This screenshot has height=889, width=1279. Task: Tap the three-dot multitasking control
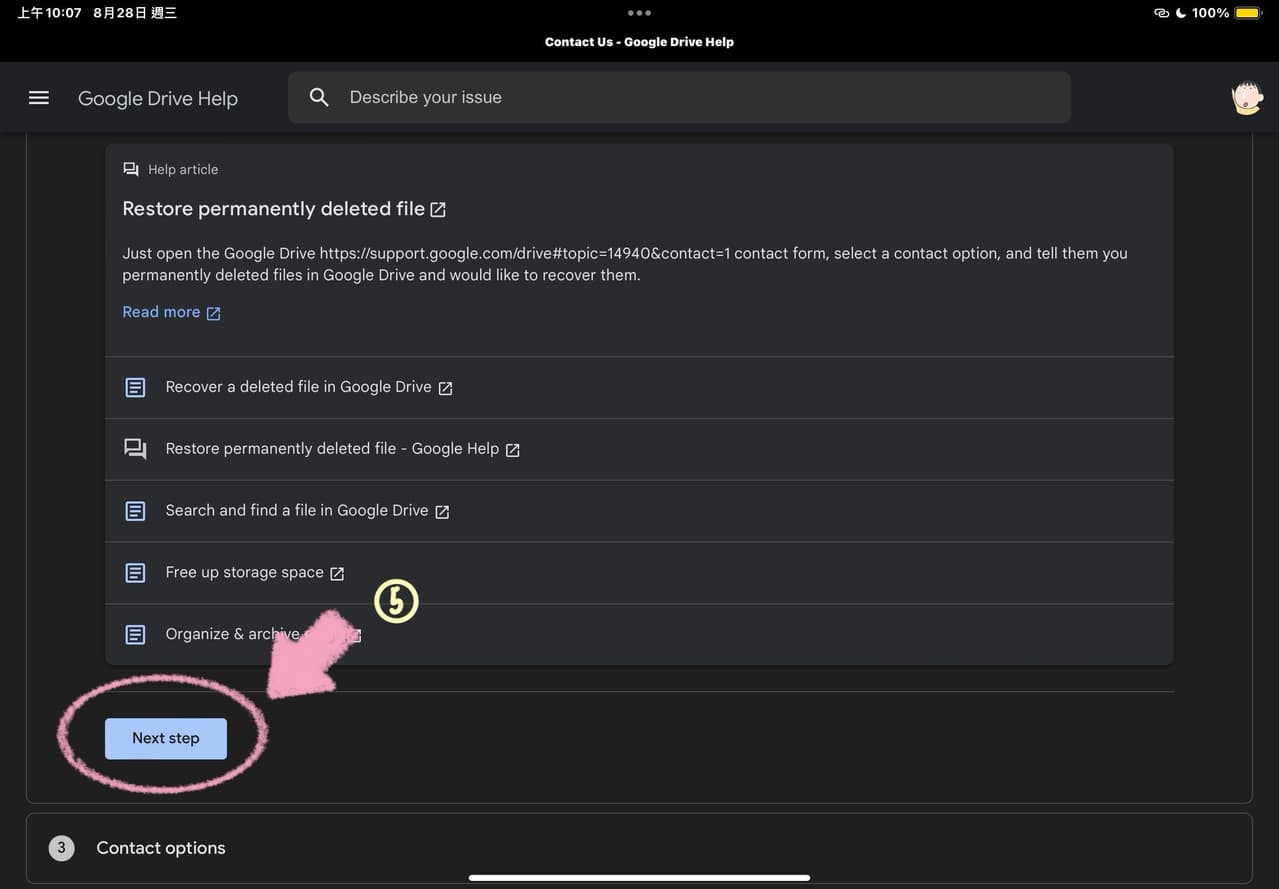pos(639,13)
